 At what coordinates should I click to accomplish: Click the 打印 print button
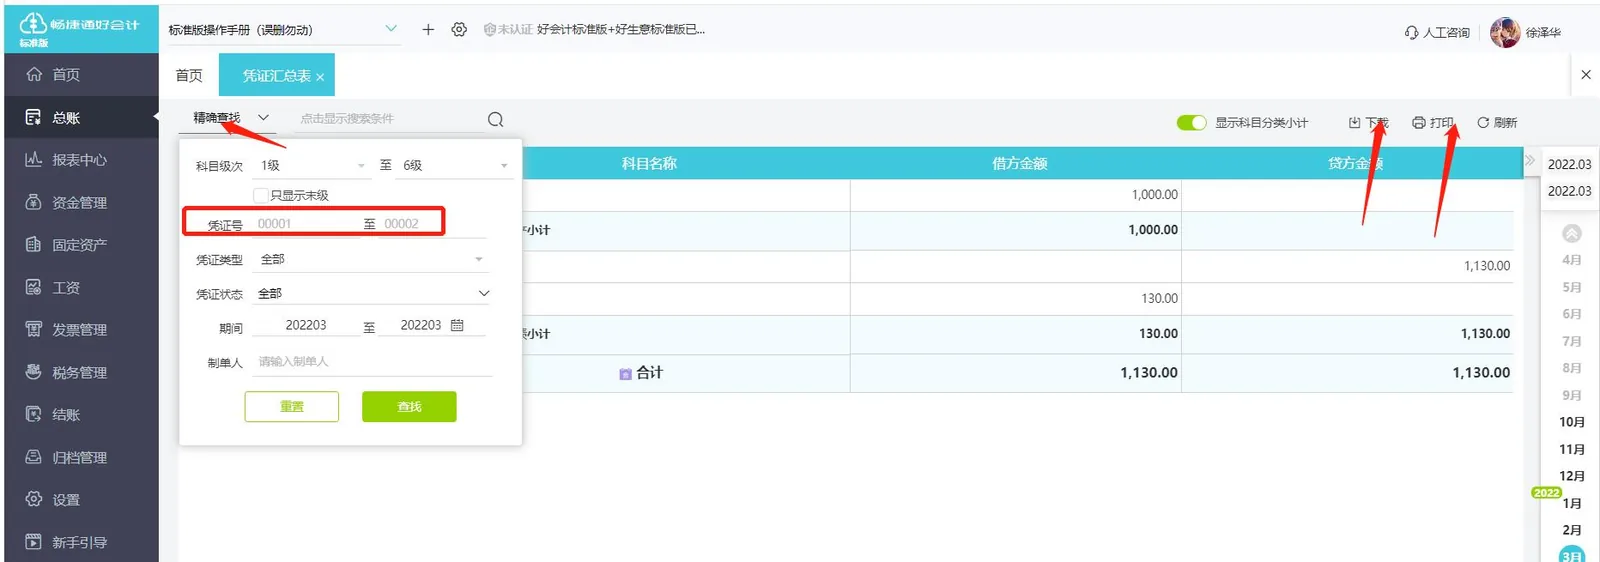pos(1433,122)
